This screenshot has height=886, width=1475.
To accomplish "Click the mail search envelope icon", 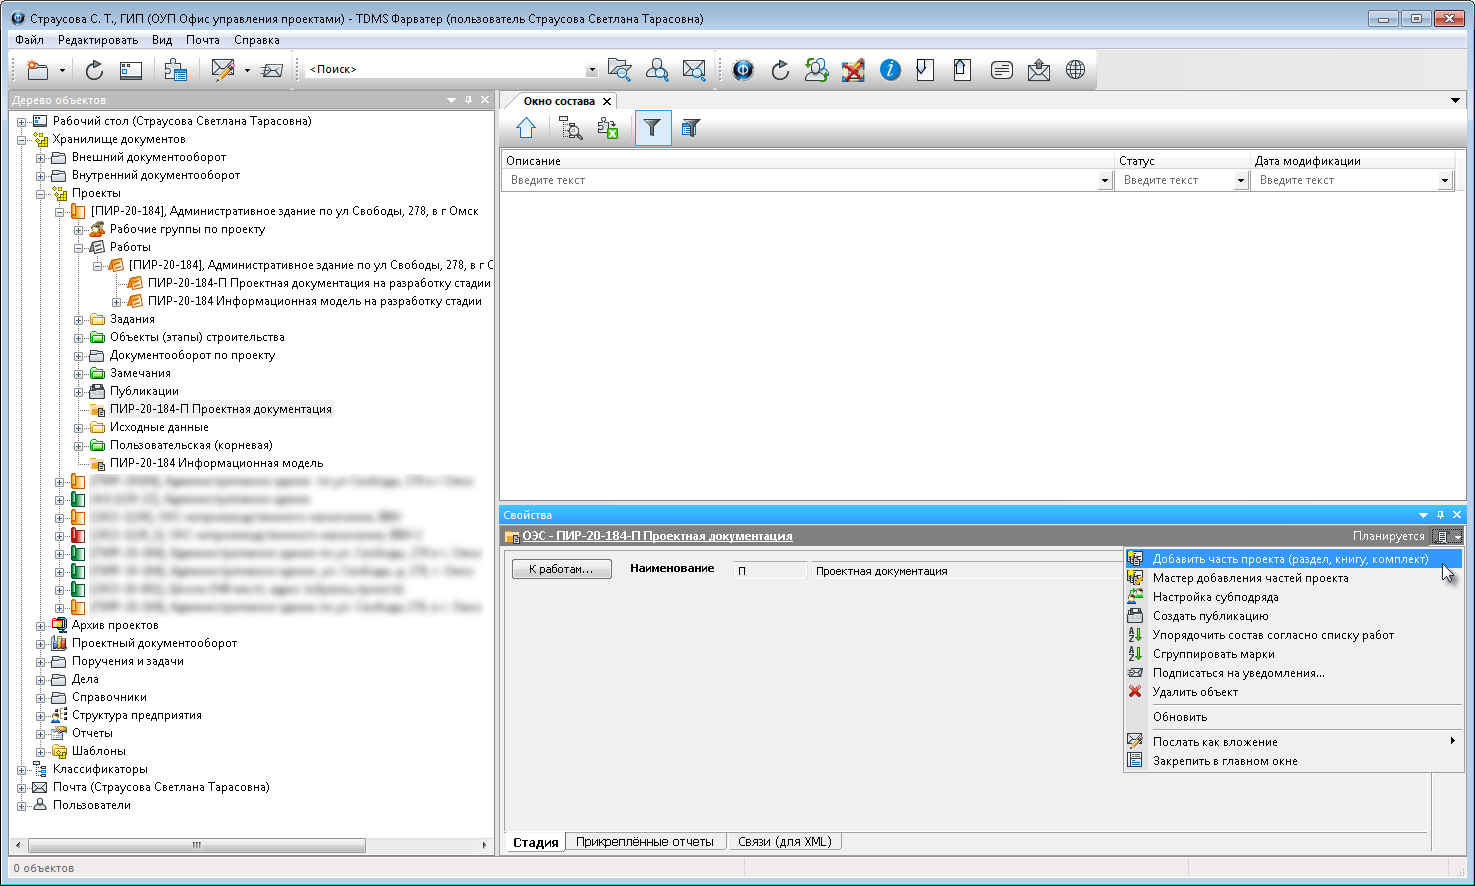I will [x=694, y=70].
